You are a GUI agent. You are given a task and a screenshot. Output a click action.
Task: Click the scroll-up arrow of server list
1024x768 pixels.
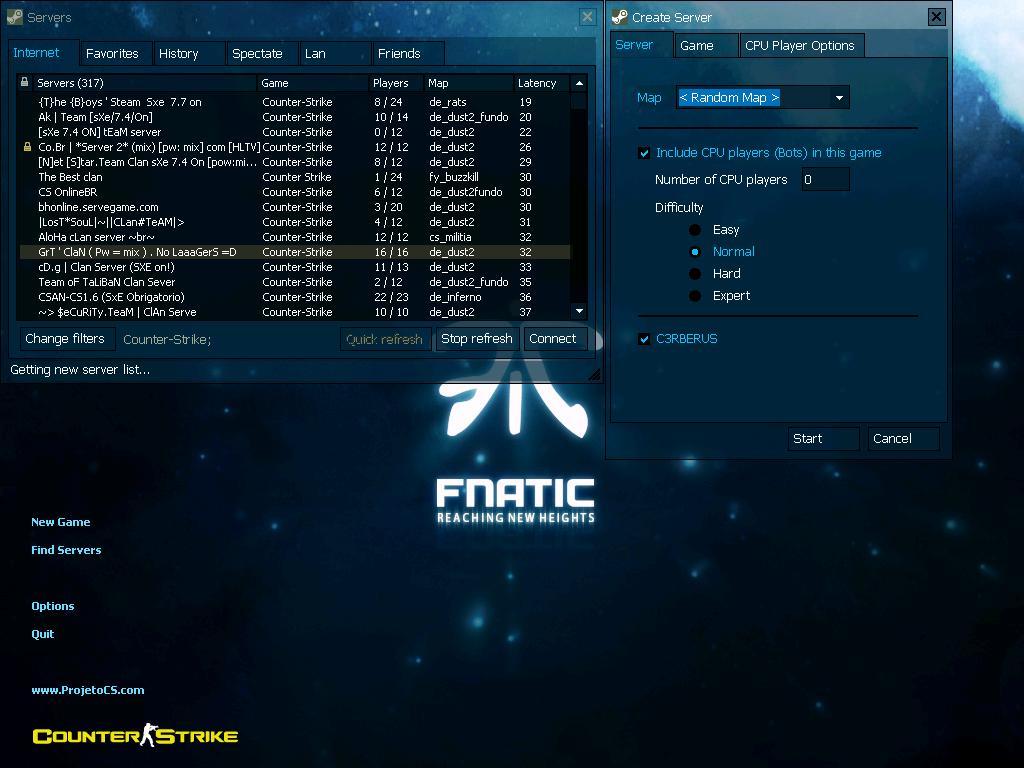pos(579,83)
